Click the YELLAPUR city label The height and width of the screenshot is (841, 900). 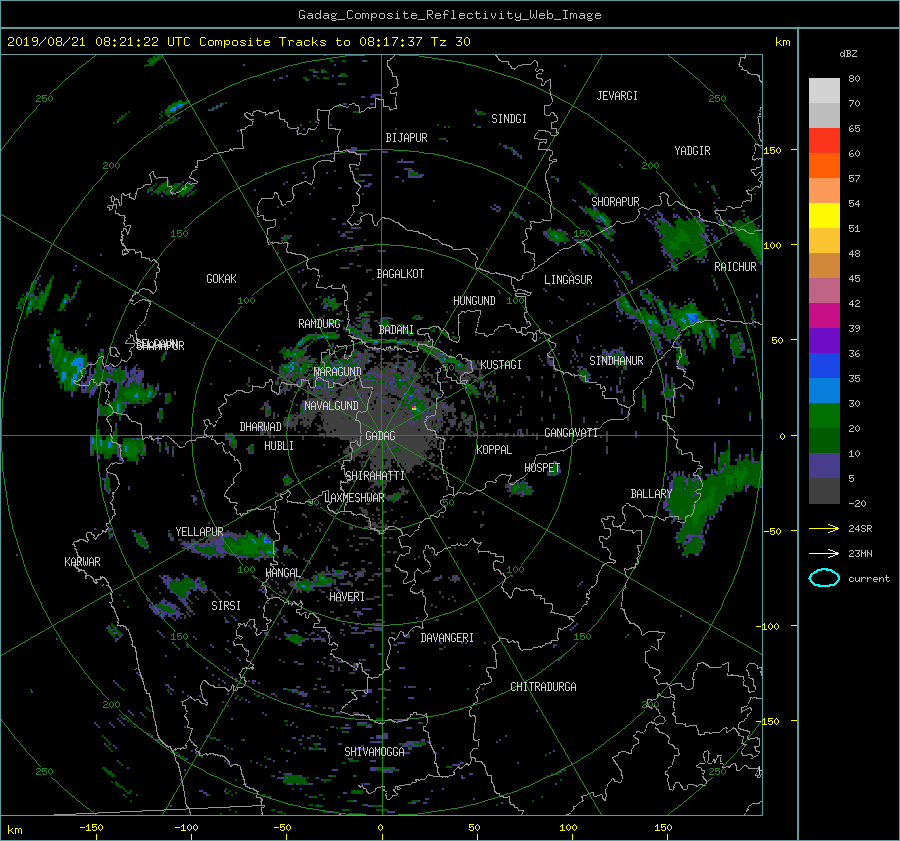coord(199,532)
